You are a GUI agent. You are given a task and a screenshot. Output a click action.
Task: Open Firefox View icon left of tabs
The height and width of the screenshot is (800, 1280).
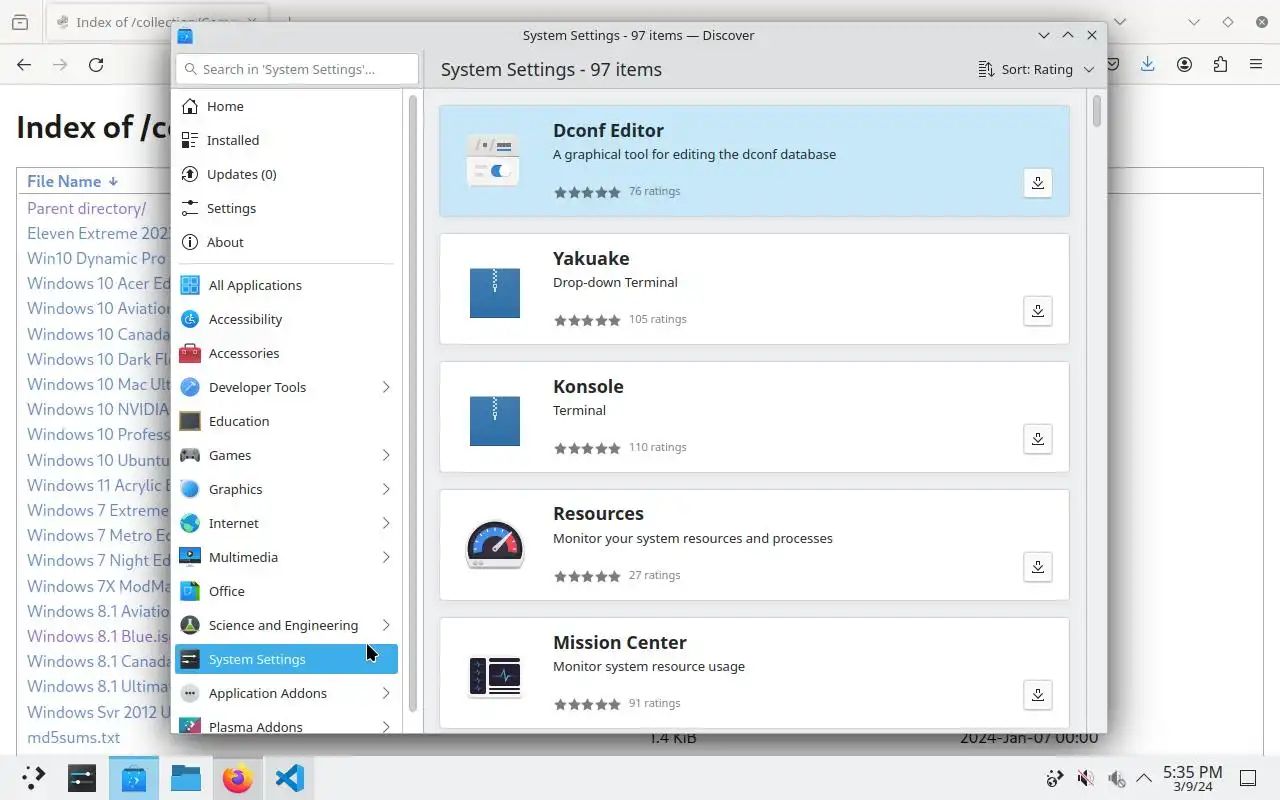coord(20,22)
